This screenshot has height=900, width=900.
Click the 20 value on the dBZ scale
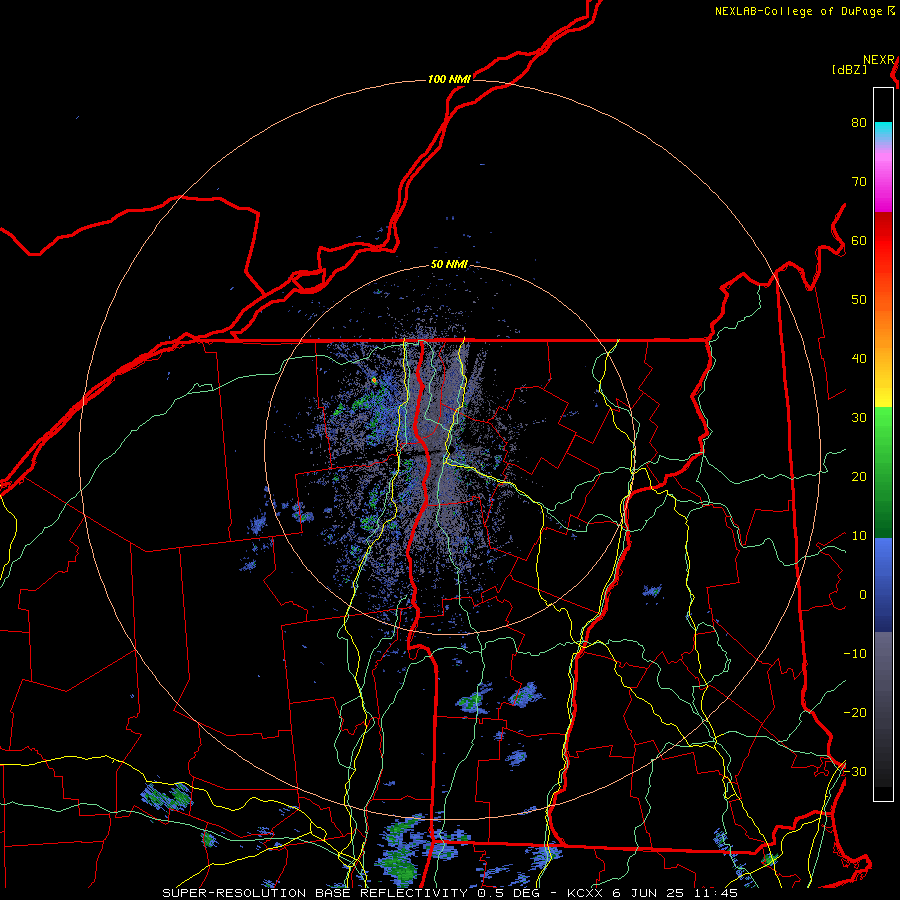click(x=859, y=476)
